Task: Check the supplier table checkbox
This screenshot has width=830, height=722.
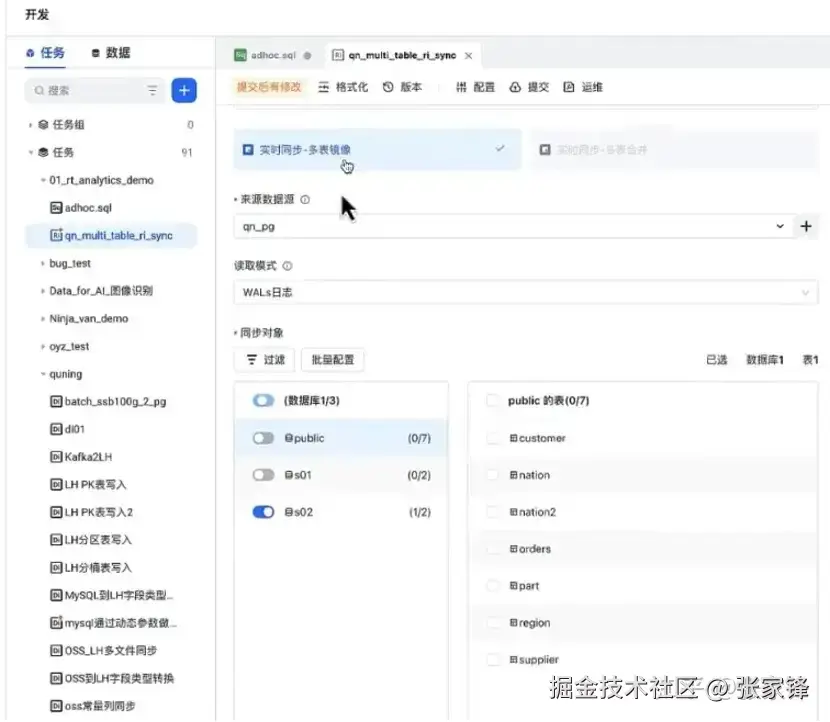Action: click(493, 660)
